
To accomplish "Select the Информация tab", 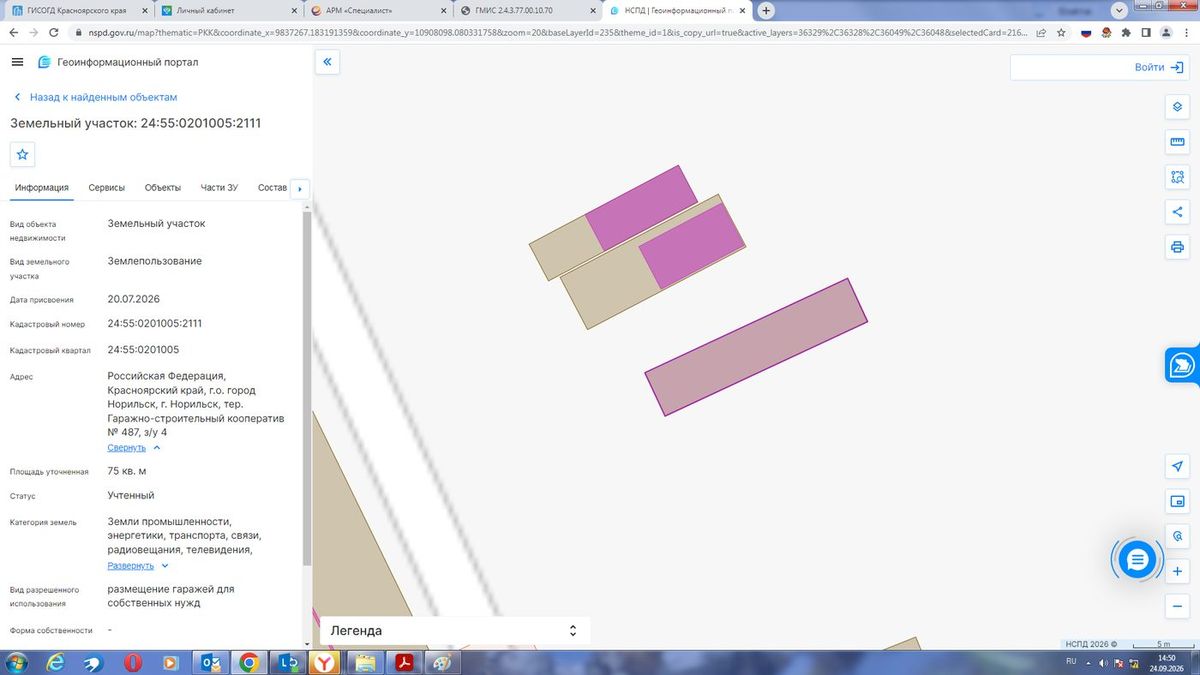I will [42, 188].
